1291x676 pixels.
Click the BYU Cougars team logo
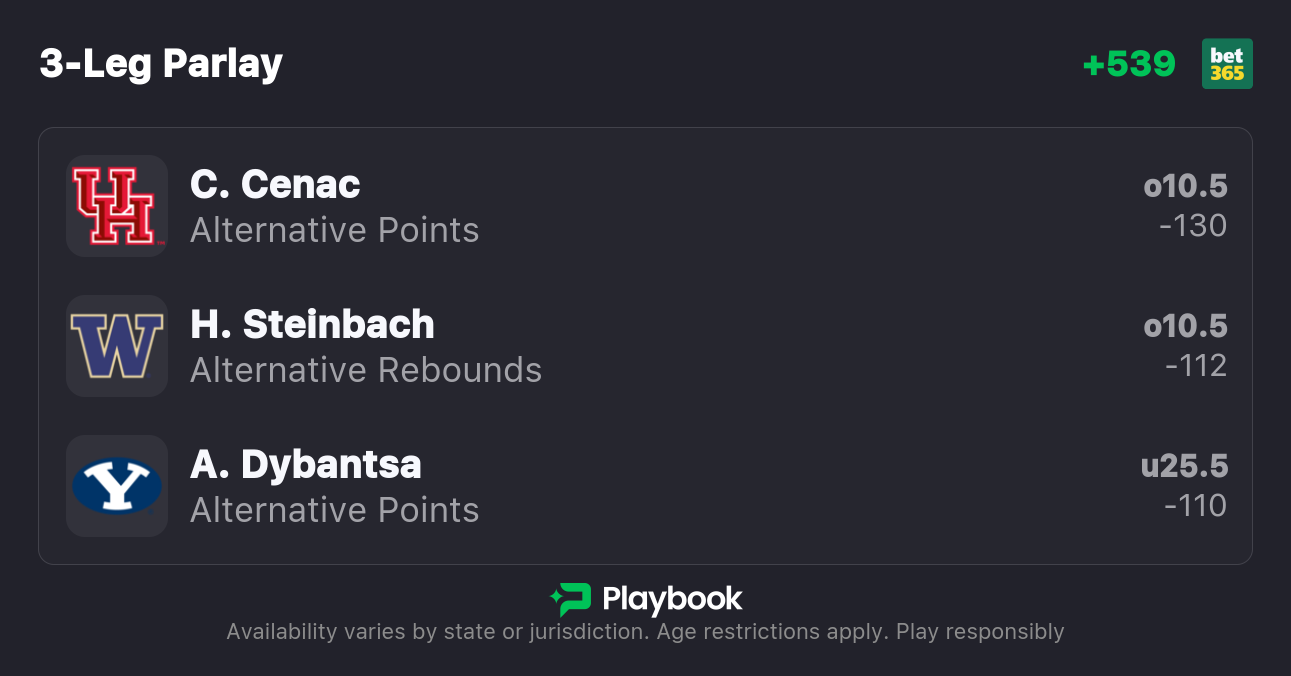click(116, 486)
